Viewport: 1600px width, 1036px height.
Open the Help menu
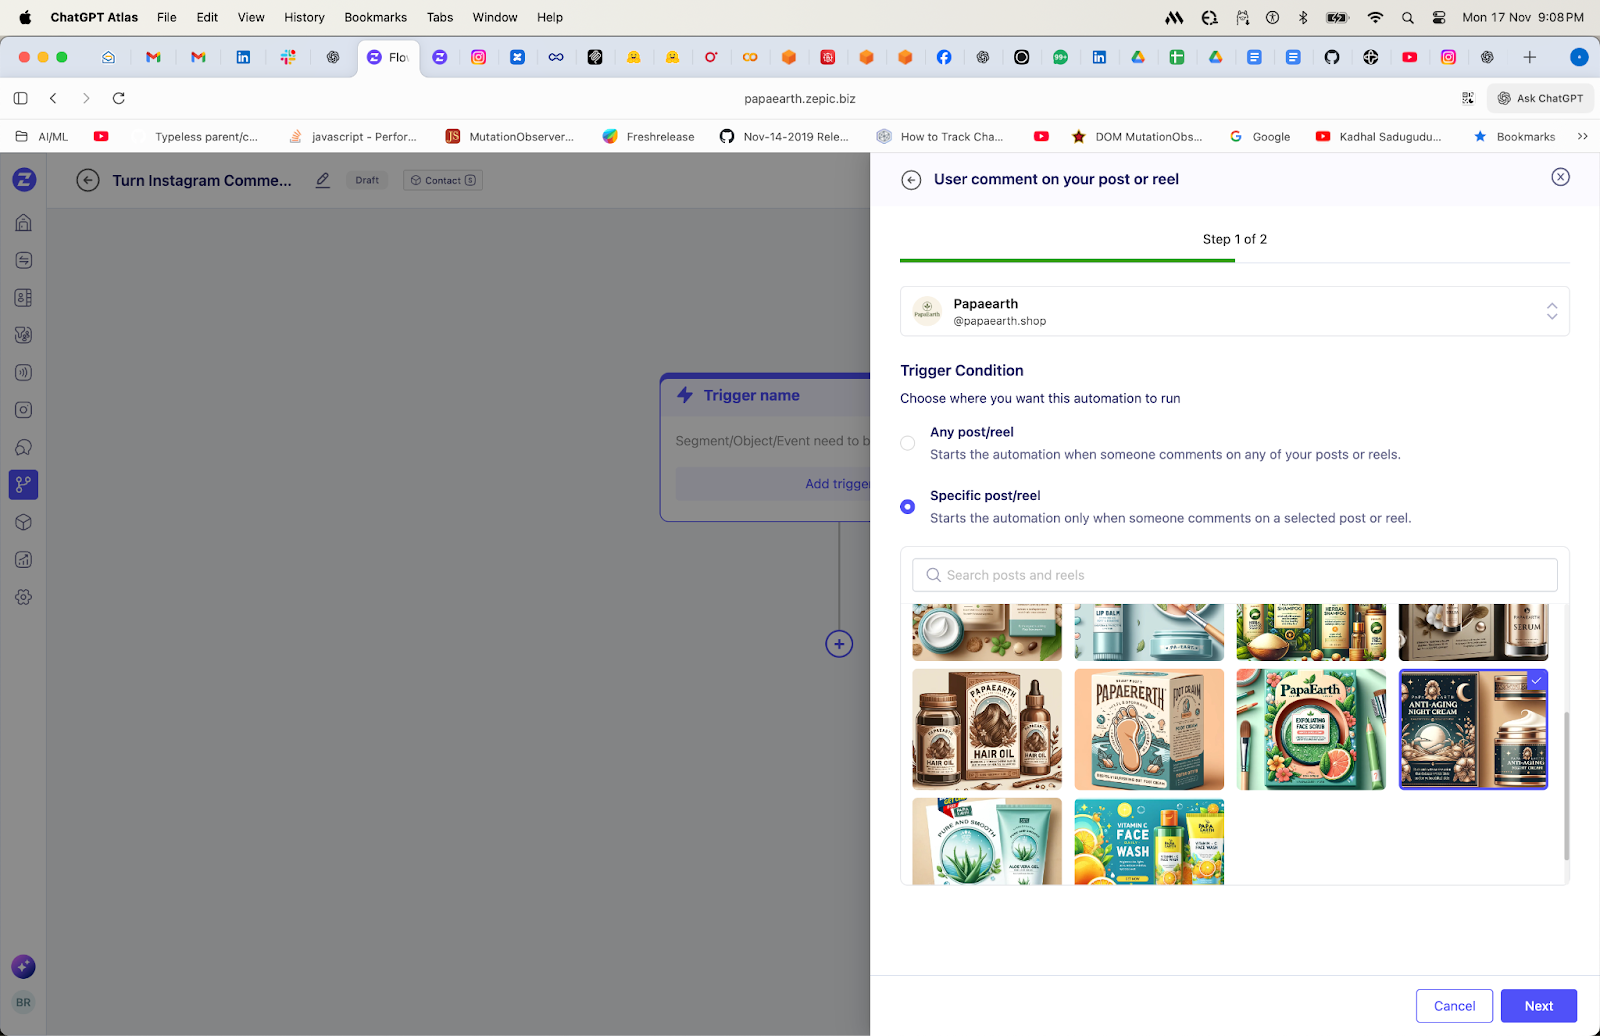[550, 17]
